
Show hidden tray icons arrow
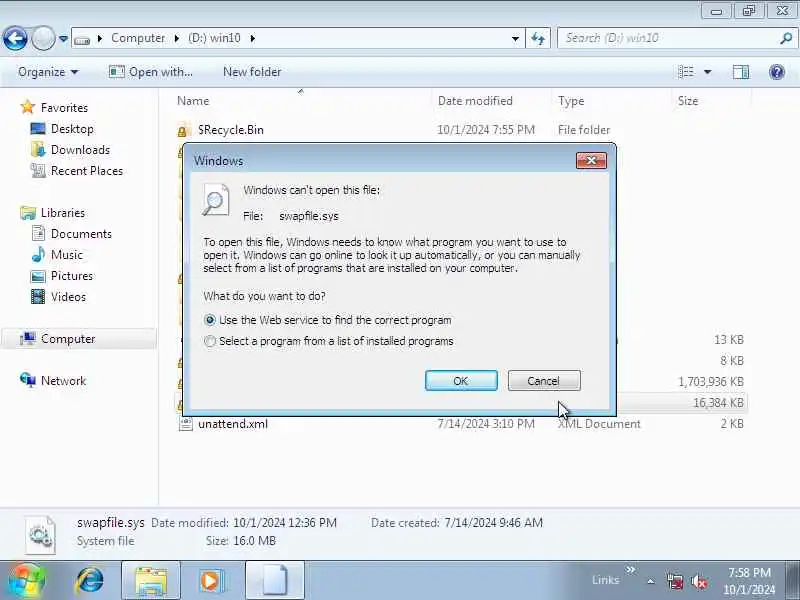tap(651, 581)
